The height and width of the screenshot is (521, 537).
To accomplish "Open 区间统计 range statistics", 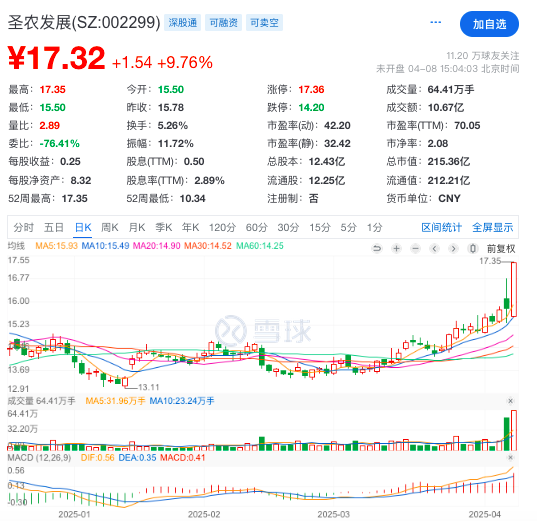I will pos(441,227).
